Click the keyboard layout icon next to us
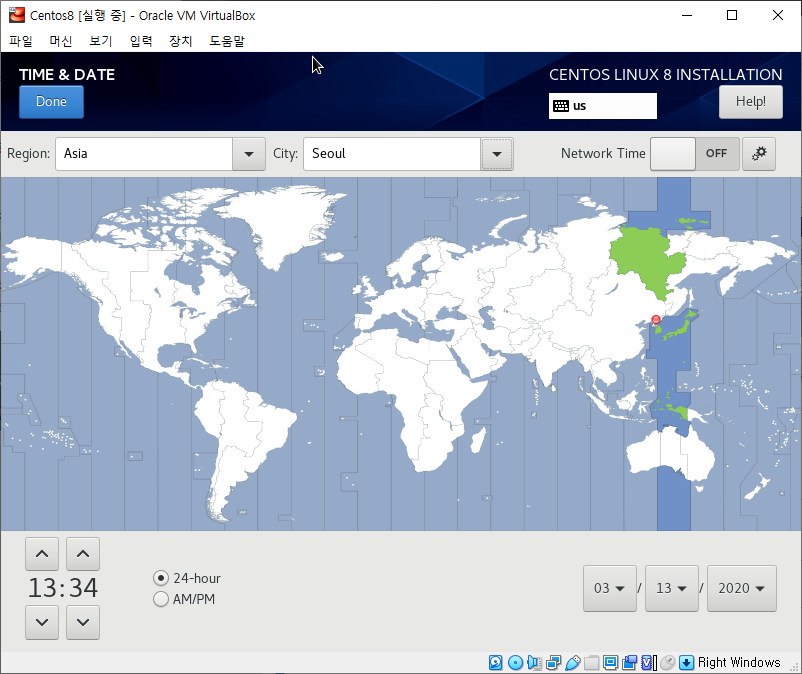The height and width of the screenshot is (674, 802). coord(561,106)
